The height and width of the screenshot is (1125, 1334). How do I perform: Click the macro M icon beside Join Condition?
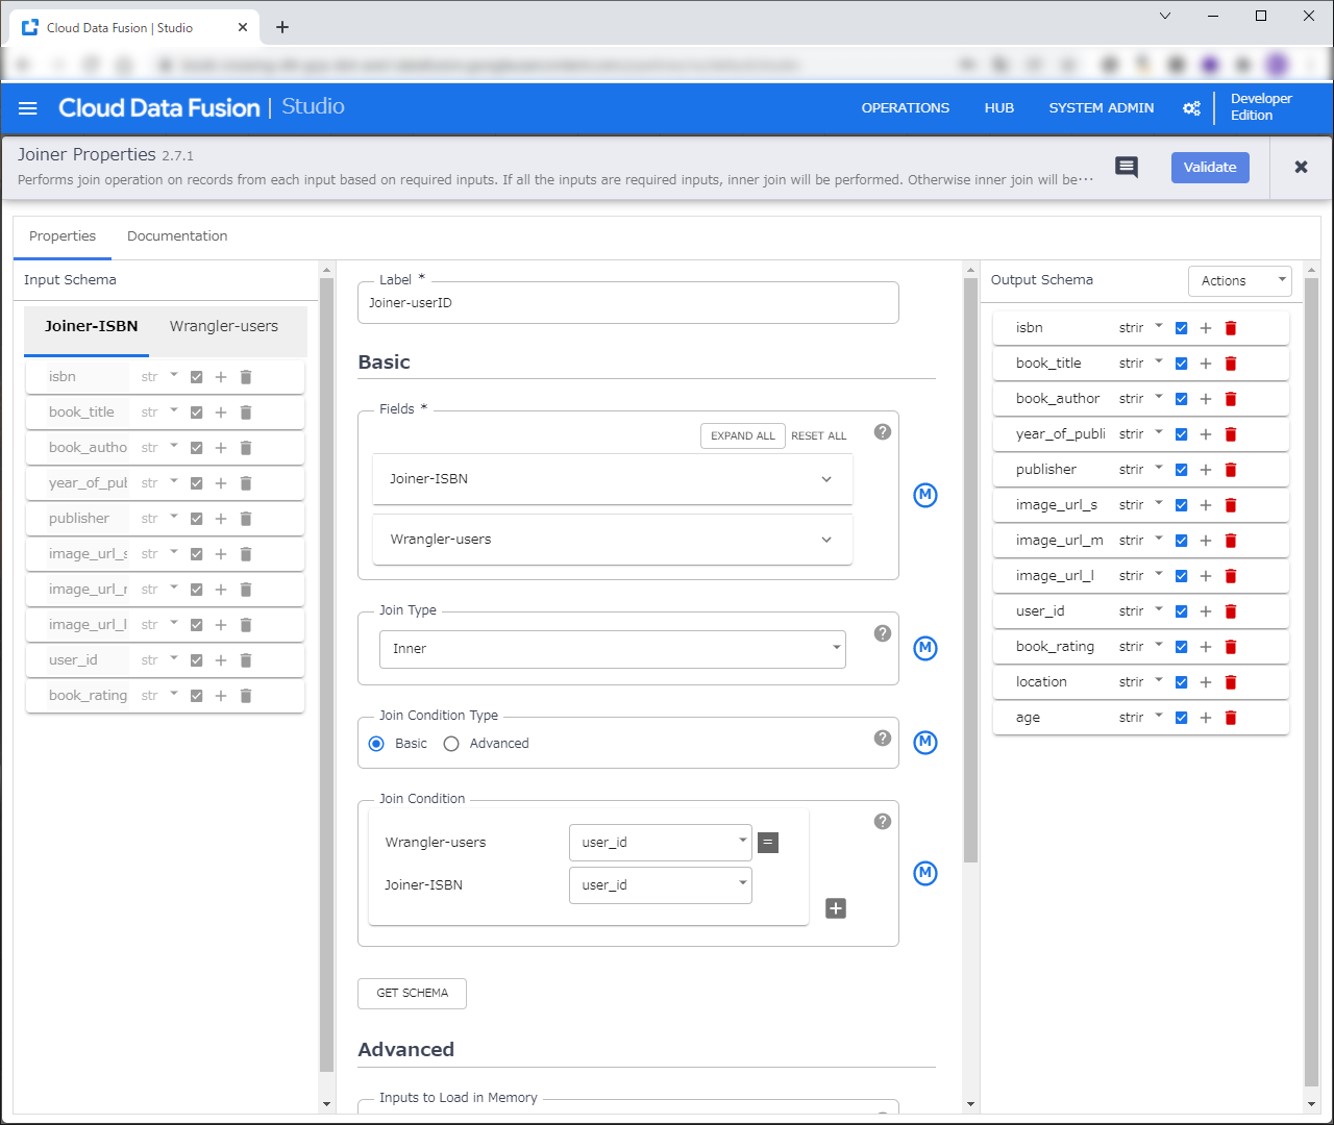(926, 873)
